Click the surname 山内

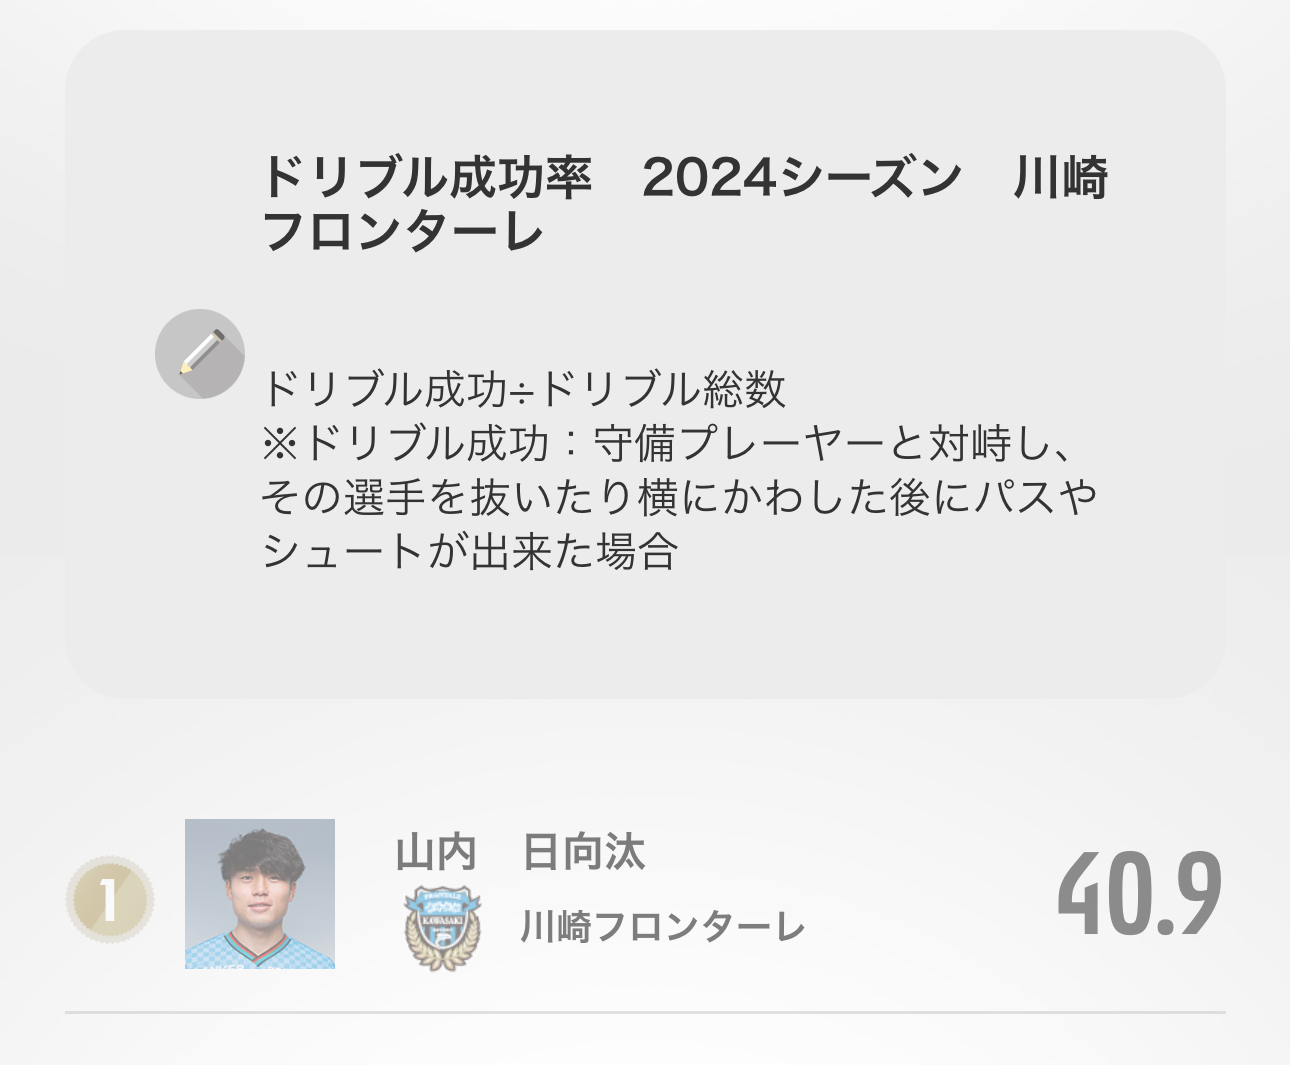point(436,853)
